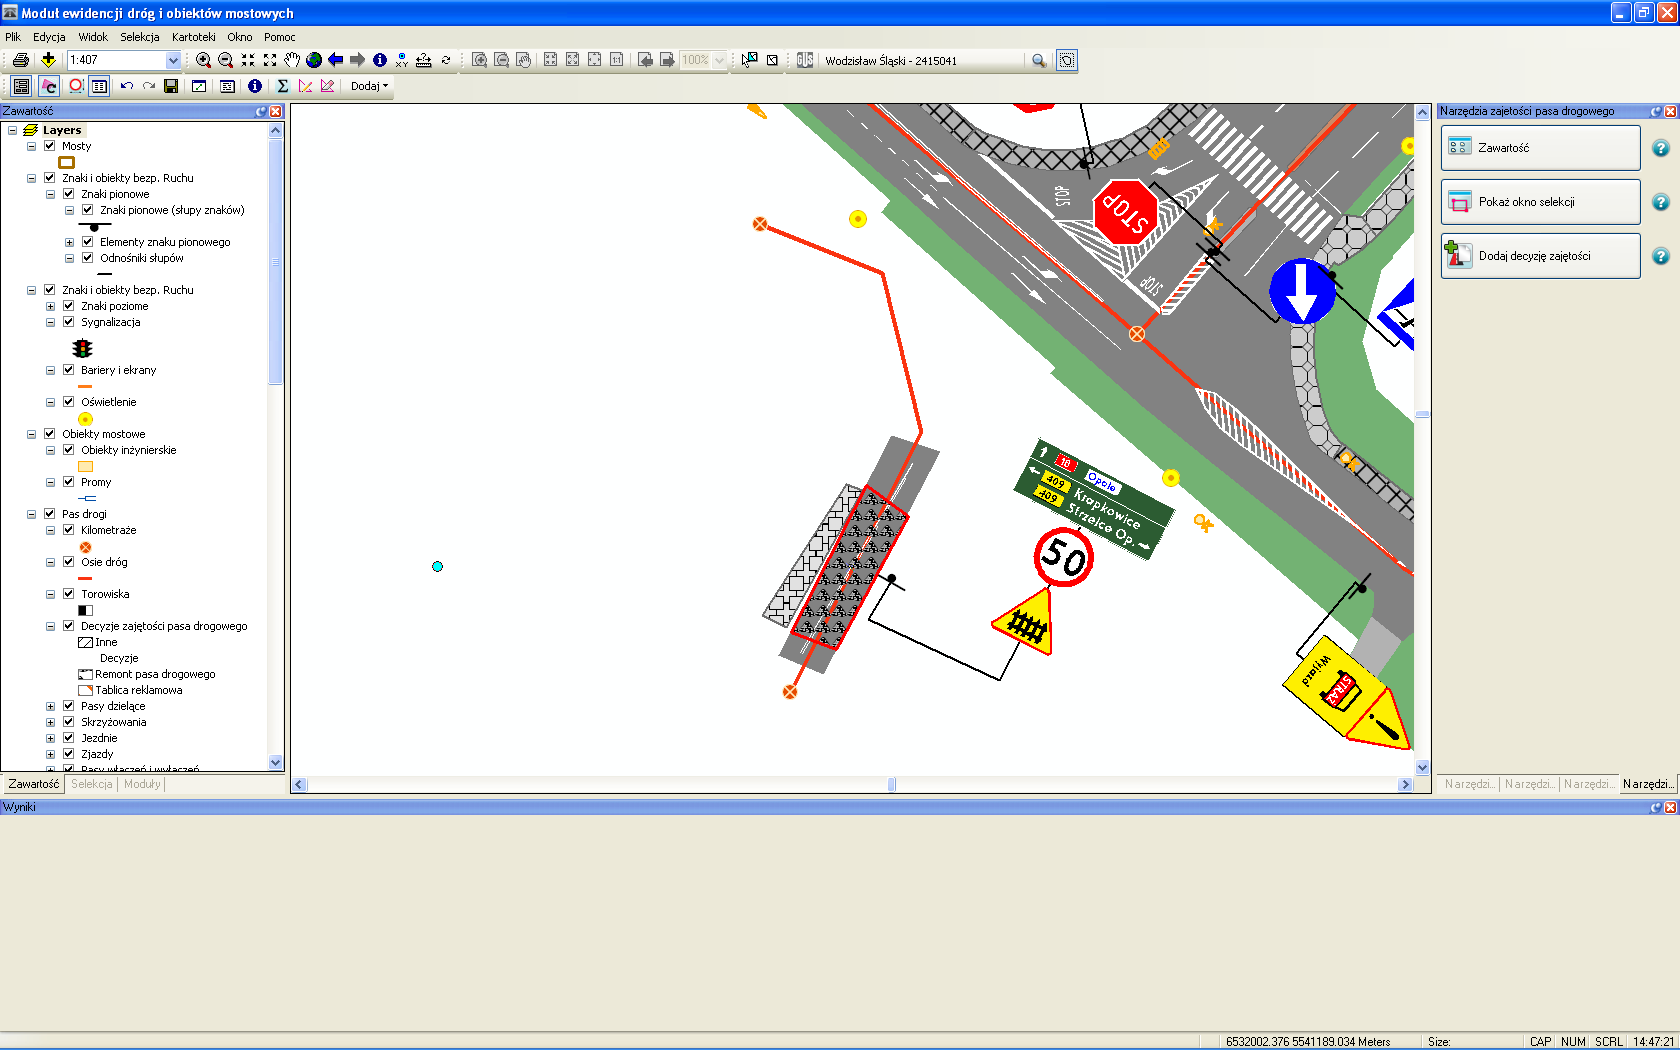Expand the Pasy dzielące node

pos(50,706)
